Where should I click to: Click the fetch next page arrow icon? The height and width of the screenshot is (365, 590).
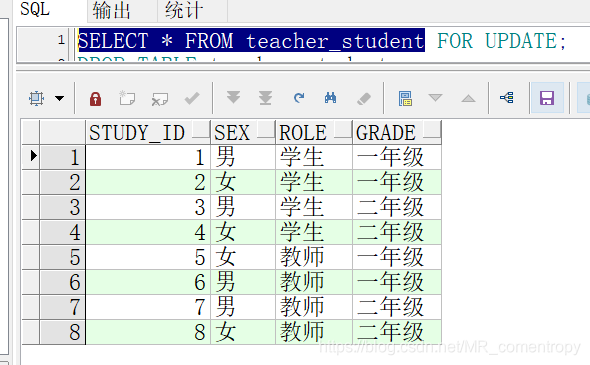coord(233,97)
